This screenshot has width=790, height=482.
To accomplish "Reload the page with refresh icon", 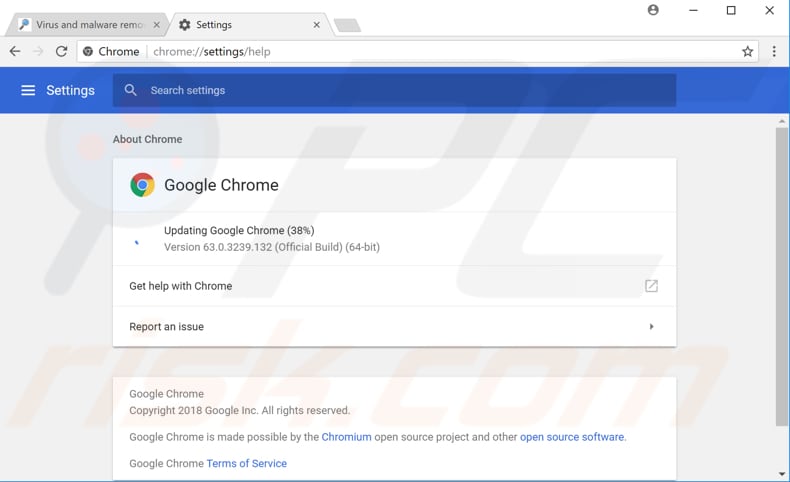I will 61,51.
